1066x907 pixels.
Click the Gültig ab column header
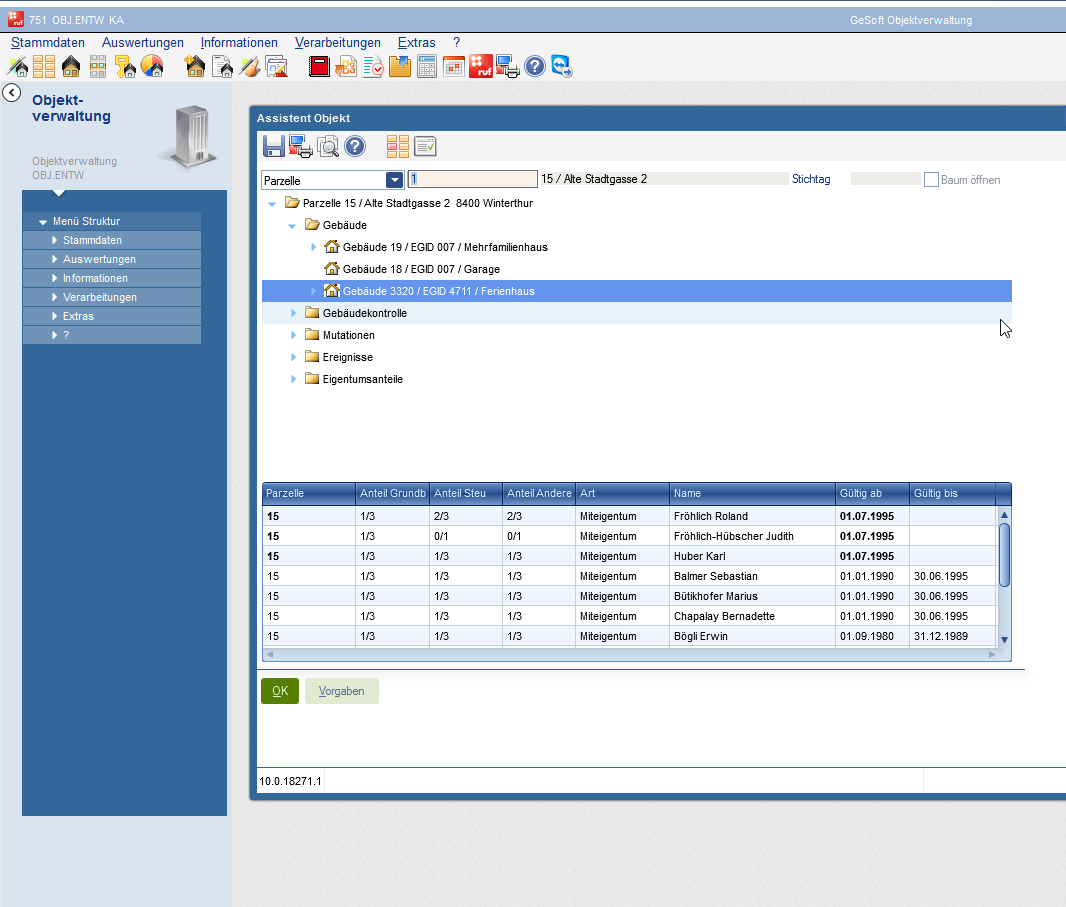click(x=872, y=494)
